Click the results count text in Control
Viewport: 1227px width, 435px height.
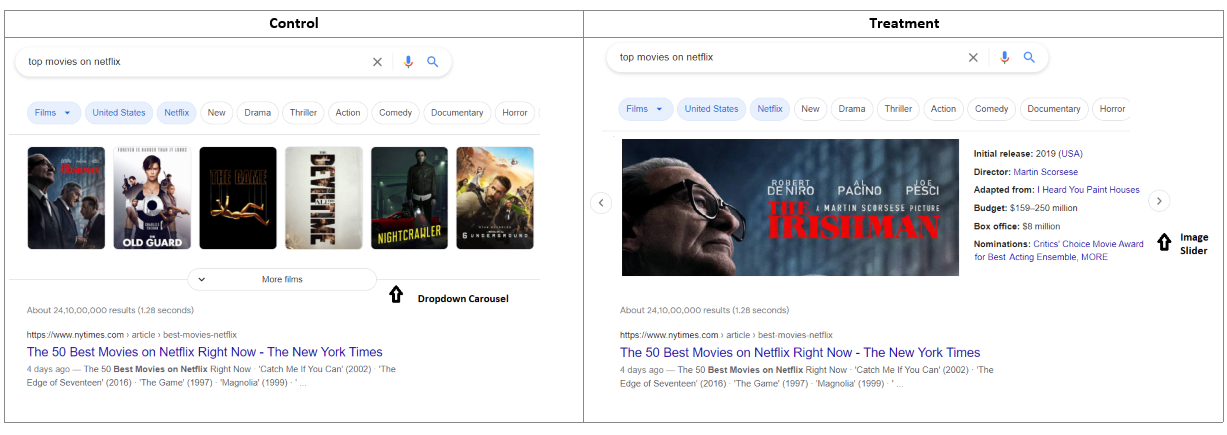tap(110, 310)
